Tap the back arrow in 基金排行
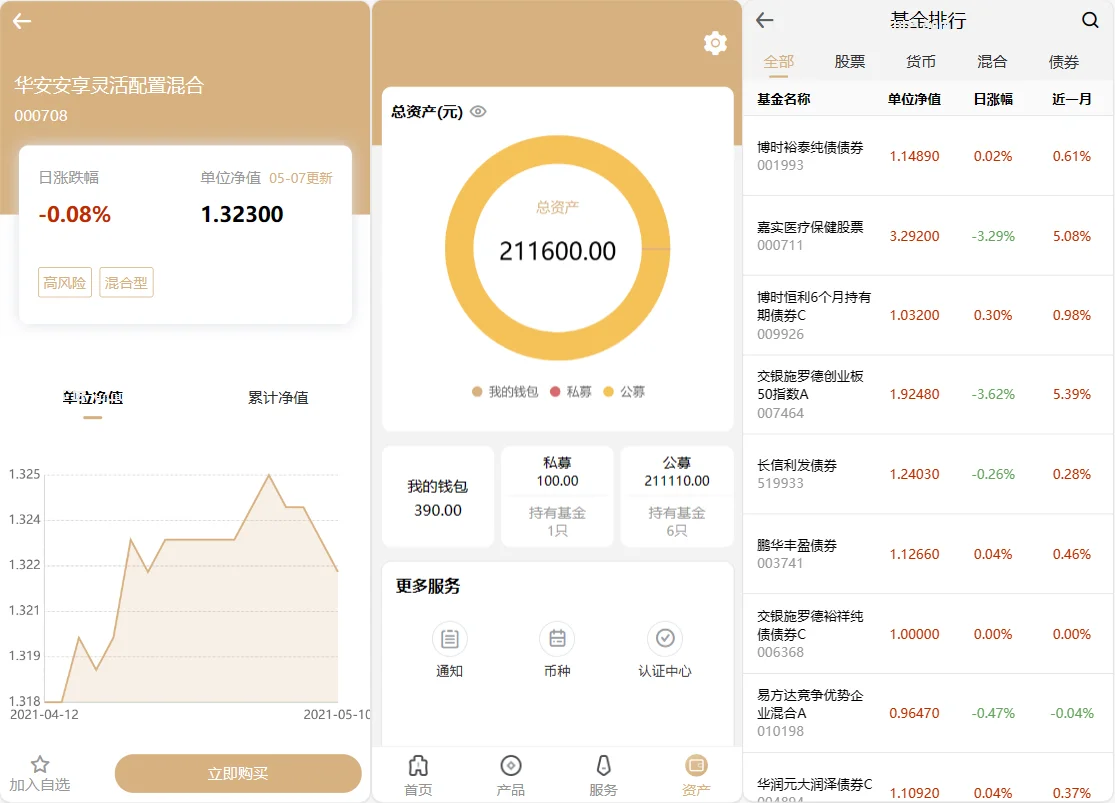This screenshot has height=803, width=1115. point(764,20)
